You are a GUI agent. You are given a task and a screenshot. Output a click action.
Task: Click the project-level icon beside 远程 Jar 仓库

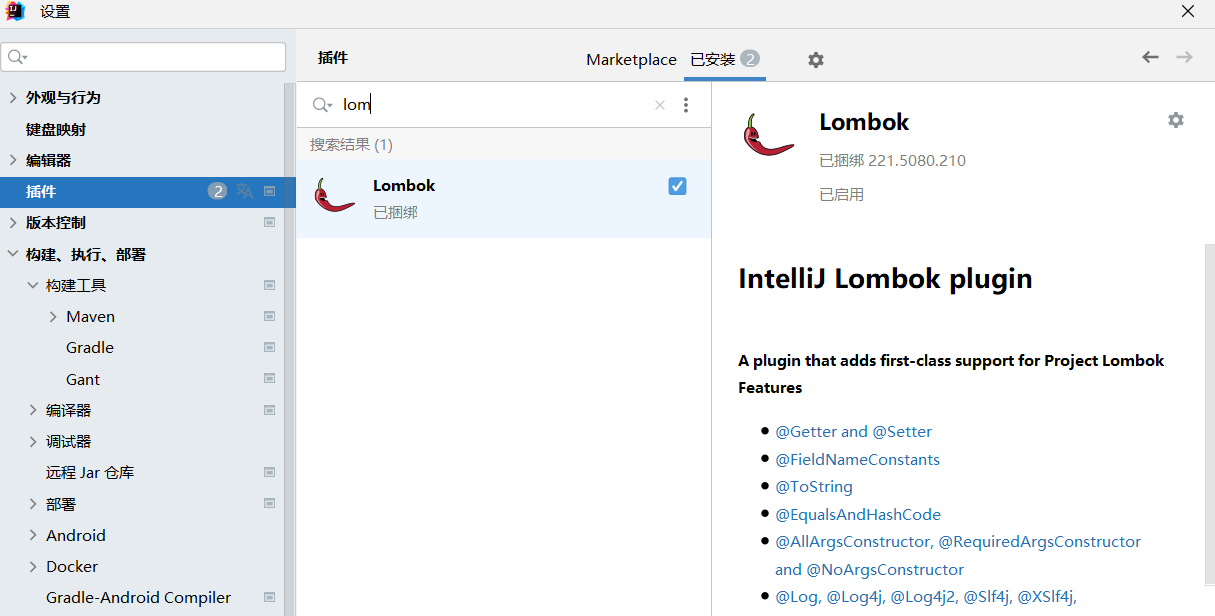coord(269,472)
